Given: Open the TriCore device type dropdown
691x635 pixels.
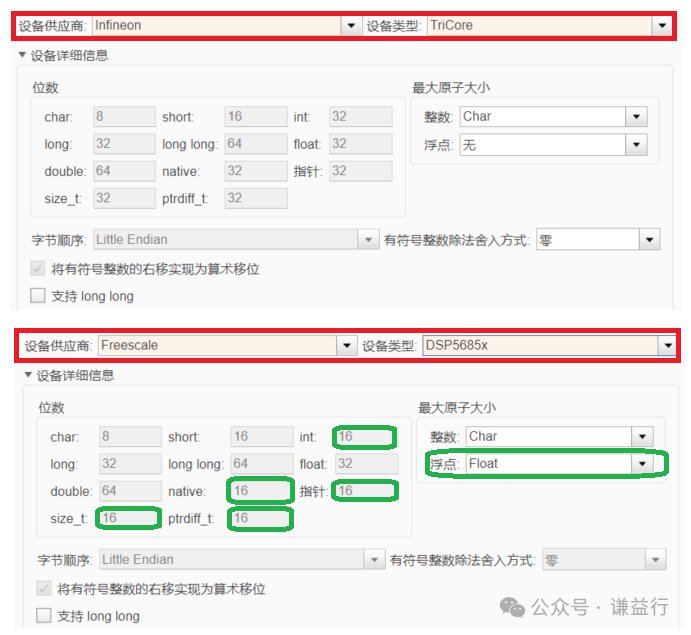Looking at the screenshot, I should [662, 26].
